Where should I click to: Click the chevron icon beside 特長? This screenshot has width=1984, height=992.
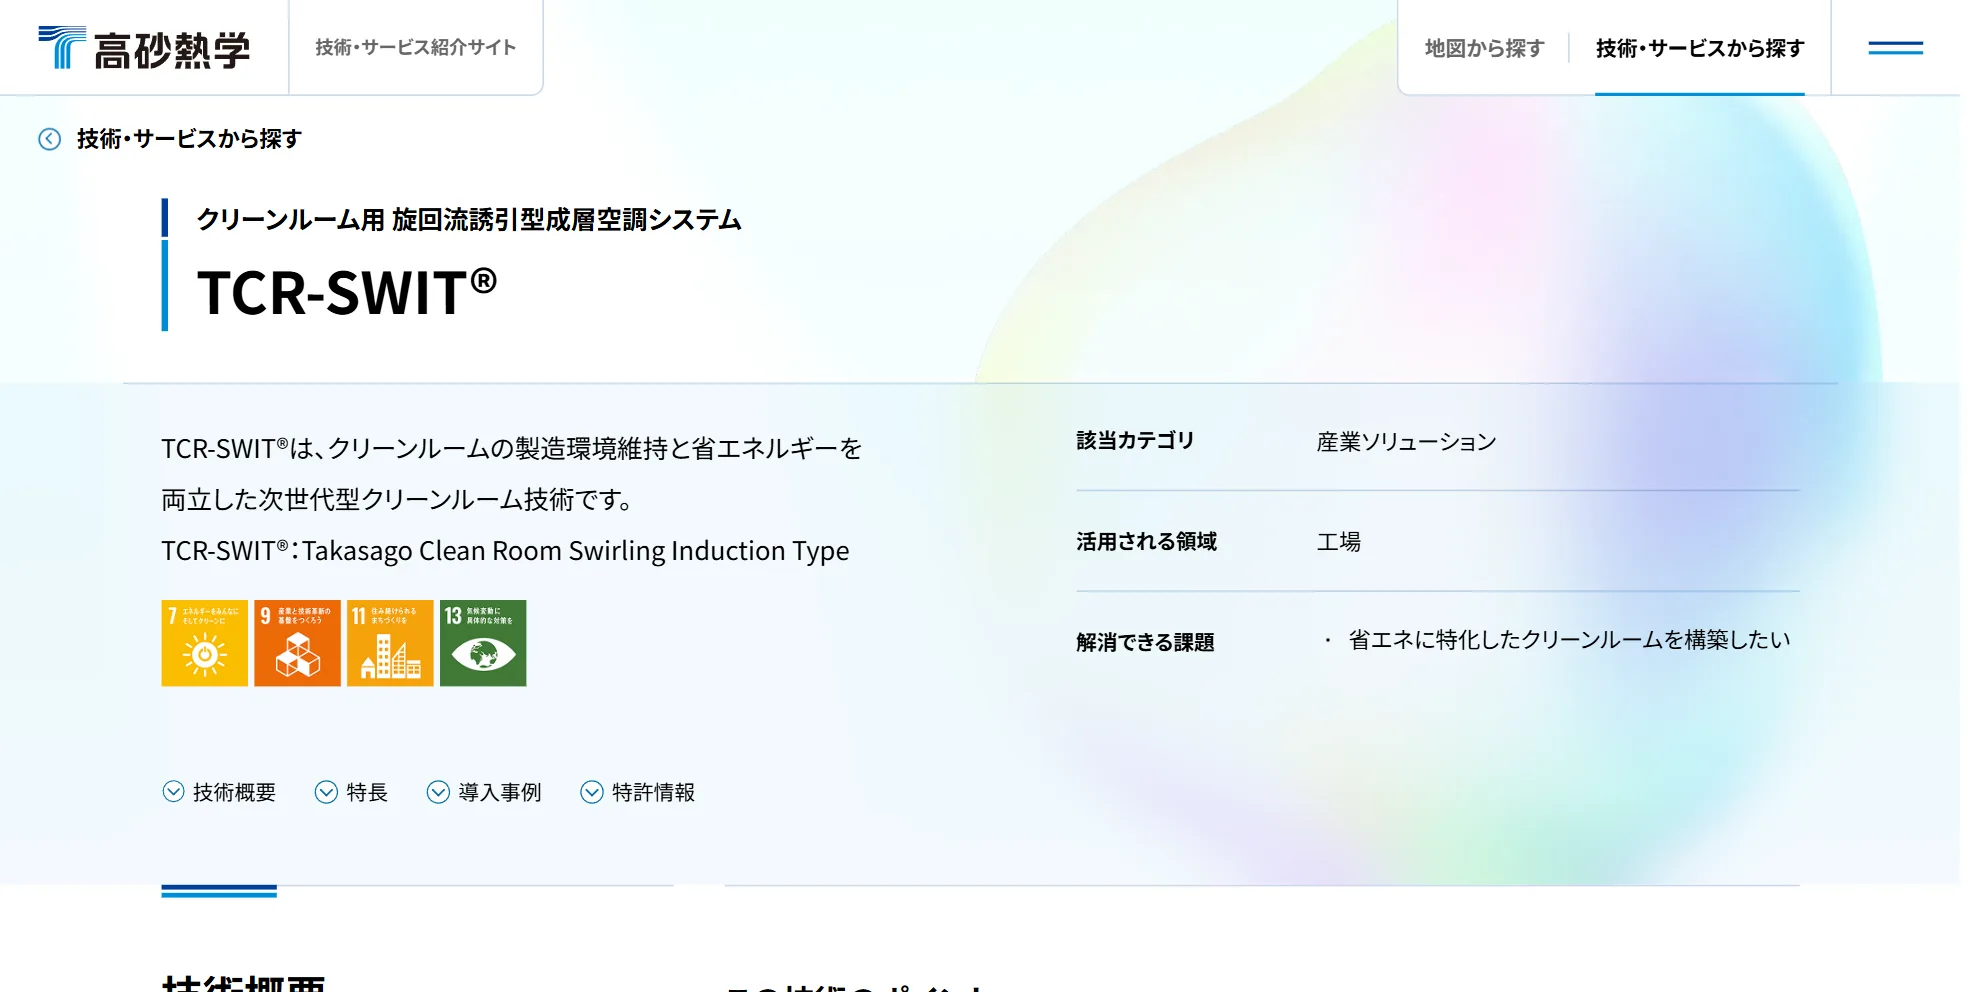[x=326, y=792]
